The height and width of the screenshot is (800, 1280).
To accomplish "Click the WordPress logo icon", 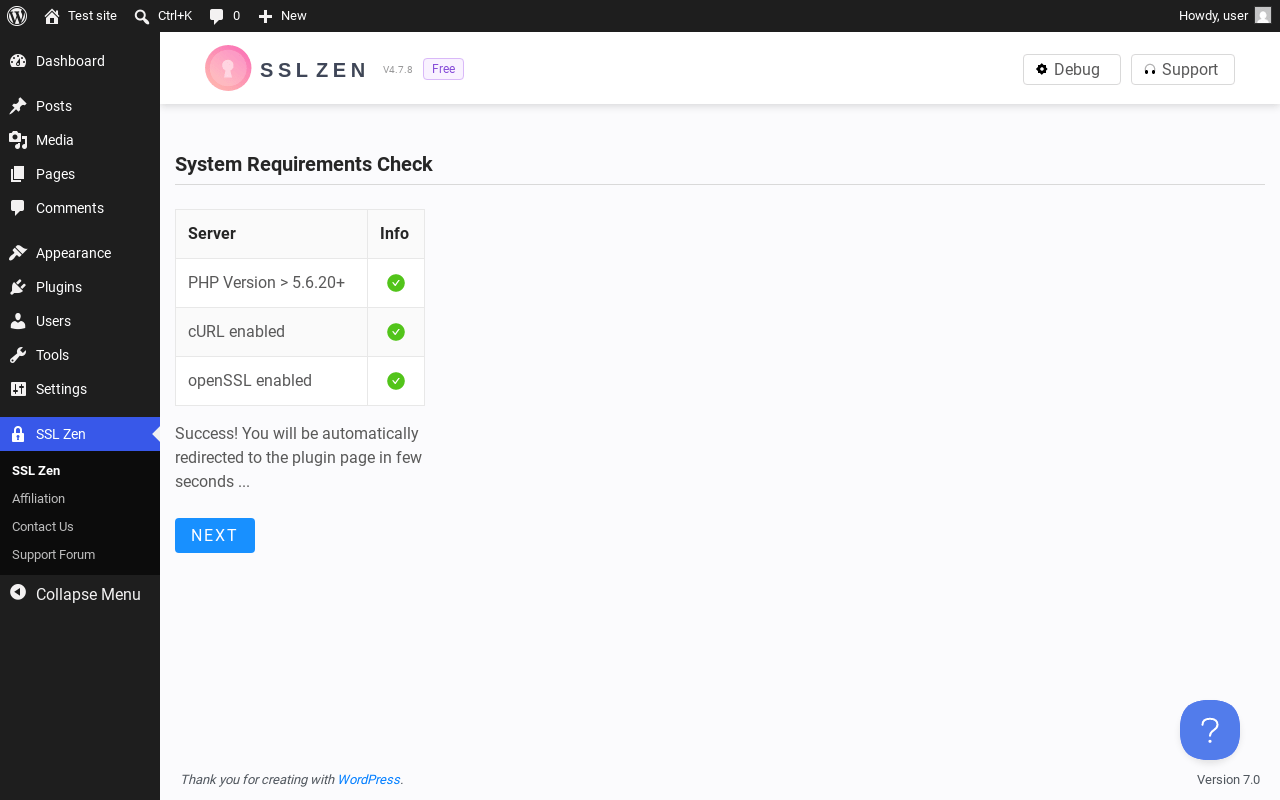I will pos(17,16).
